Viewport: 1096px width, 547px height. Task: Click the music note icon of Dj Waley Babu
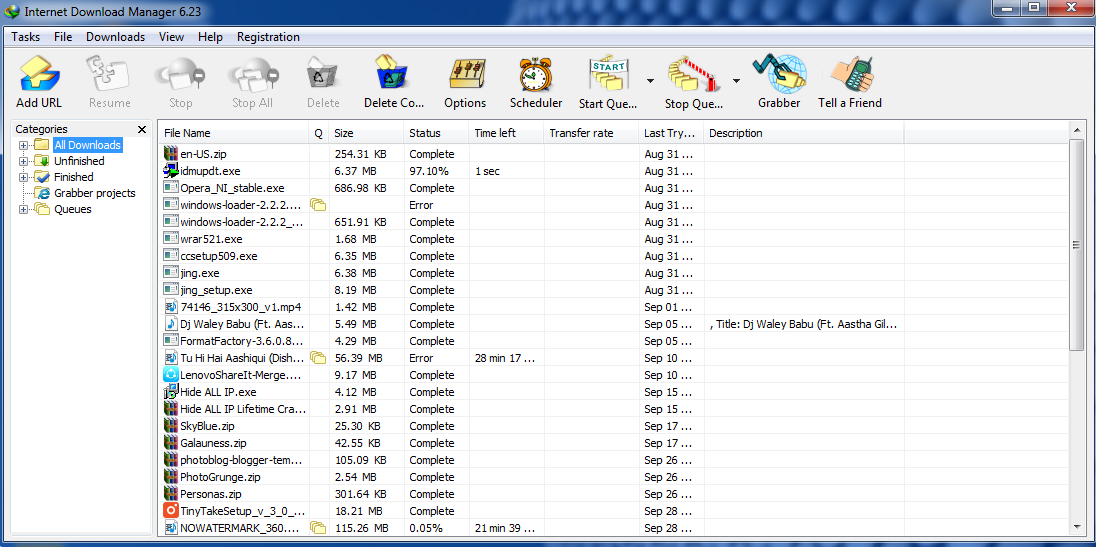coord(171,323)
